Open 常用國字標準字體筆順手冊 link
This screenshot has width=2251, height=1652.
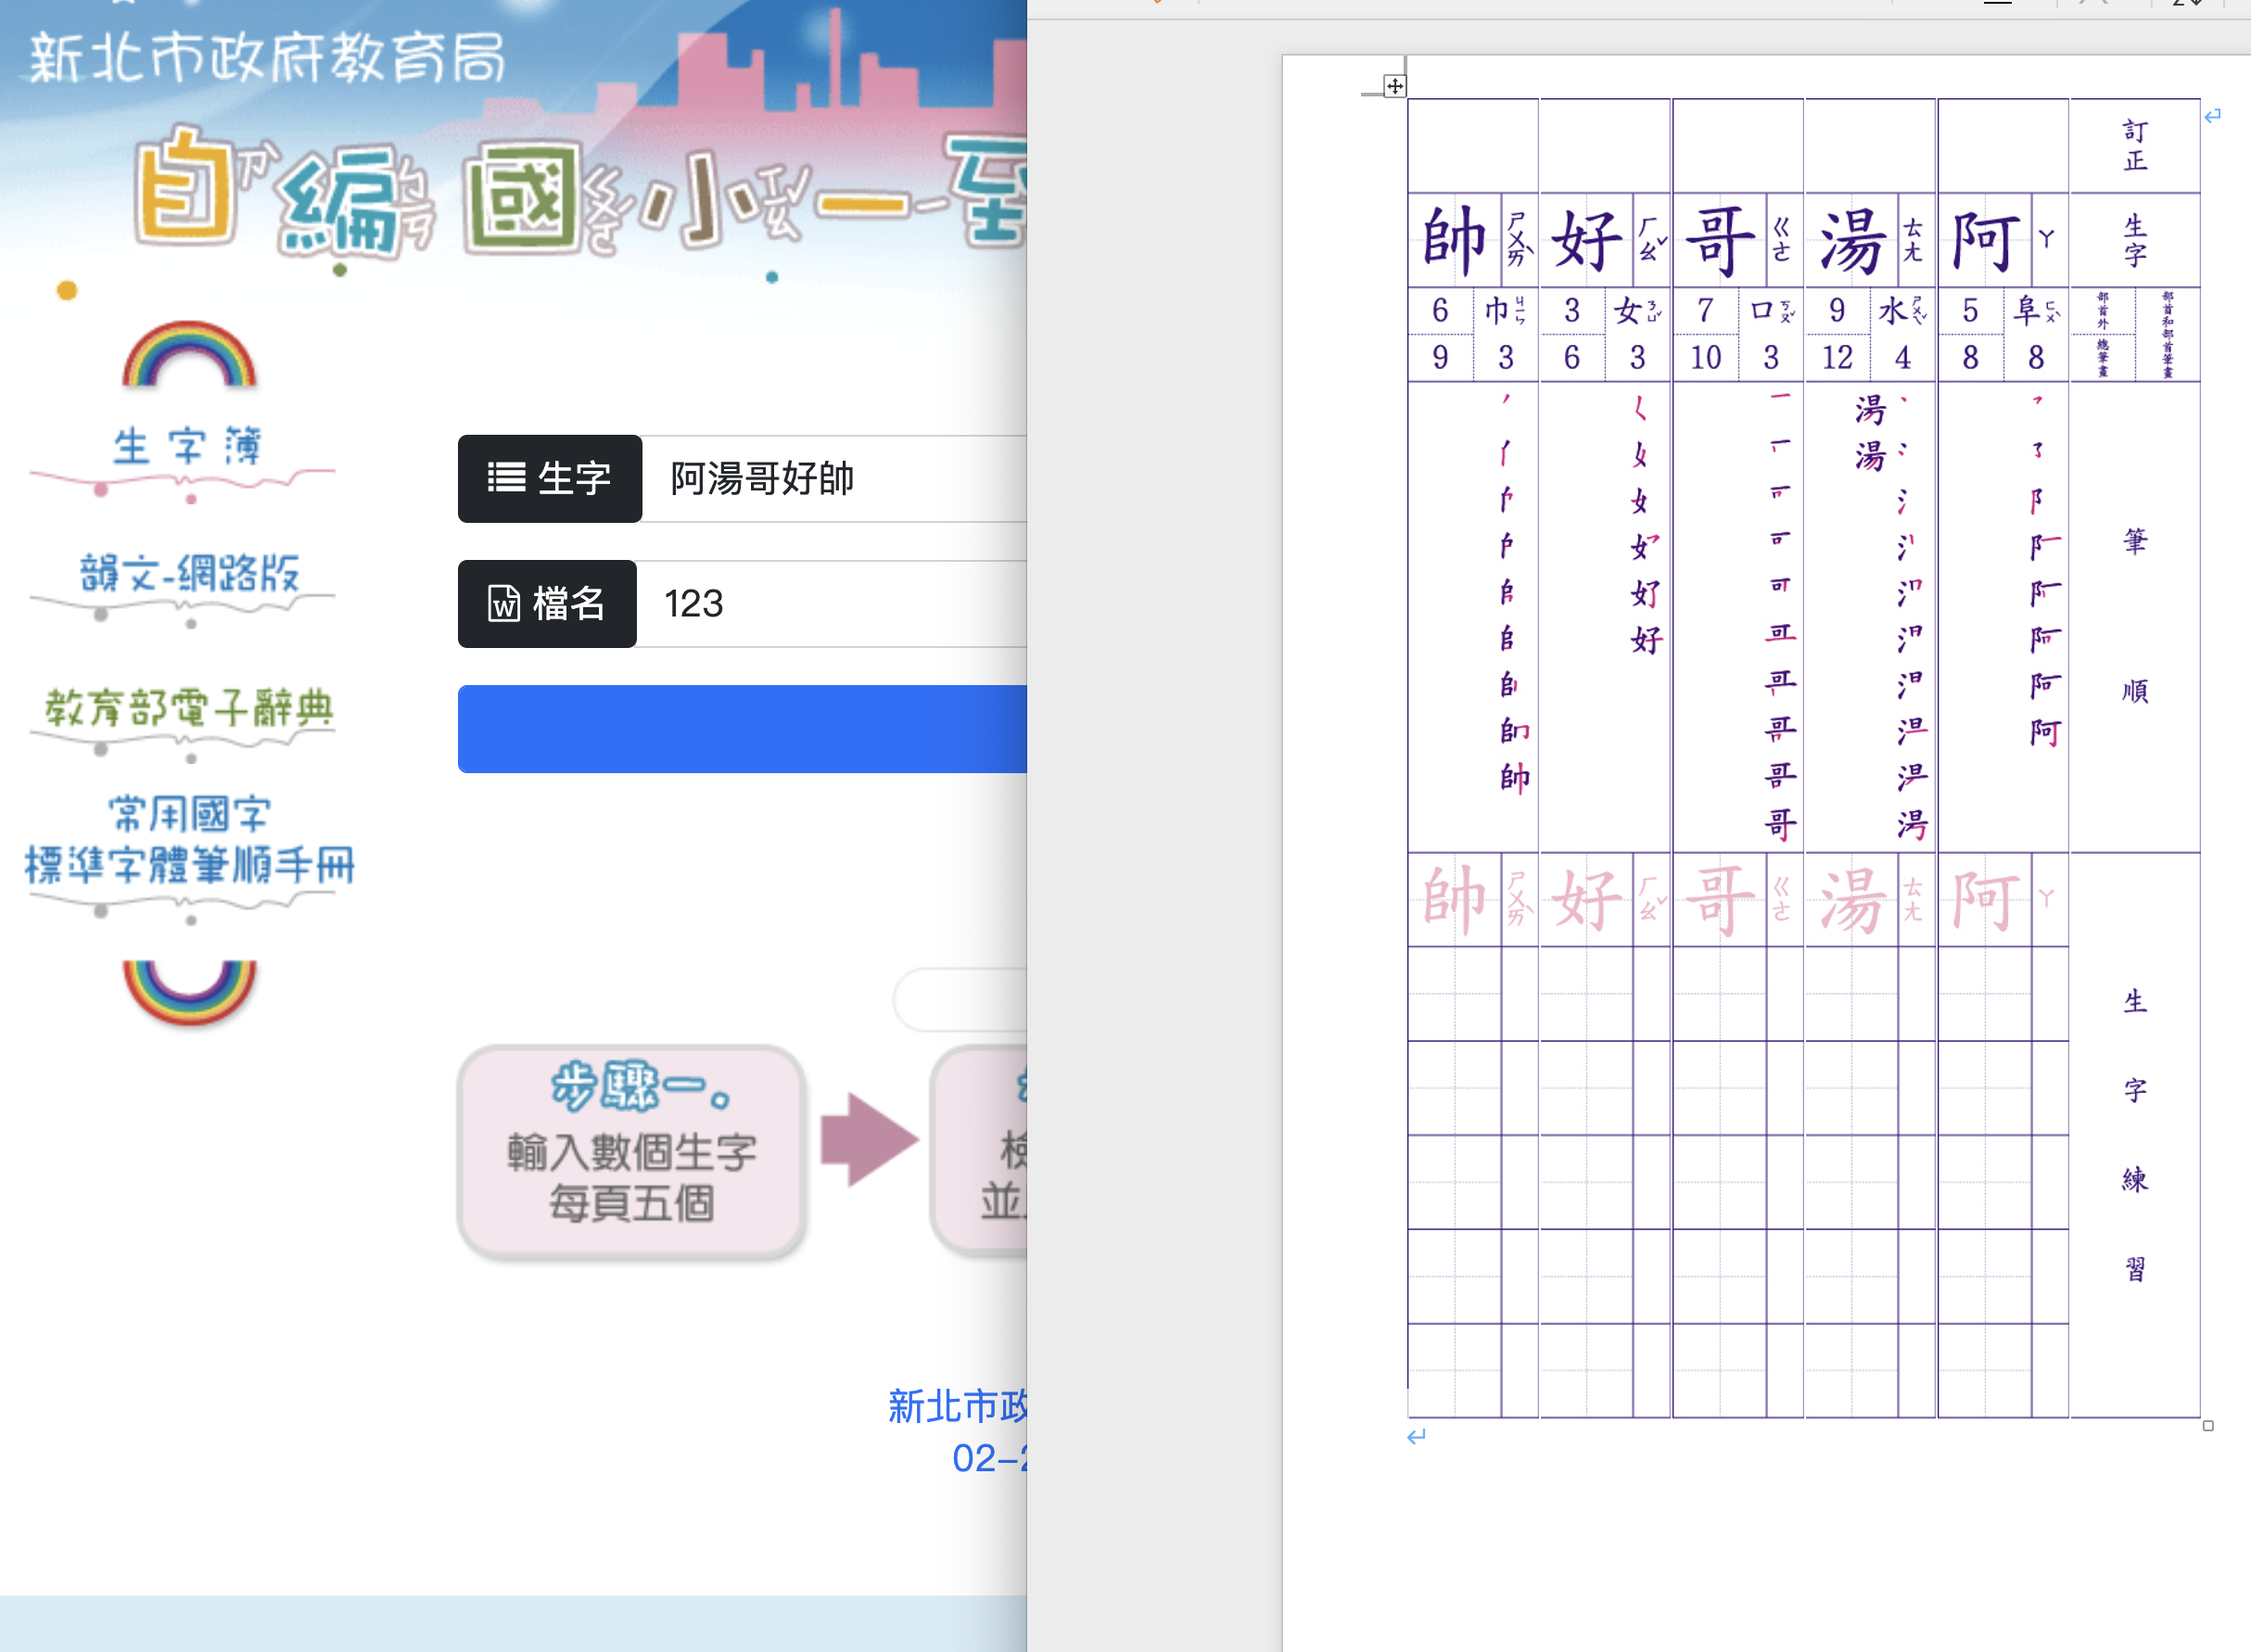(x=189, y=840)
